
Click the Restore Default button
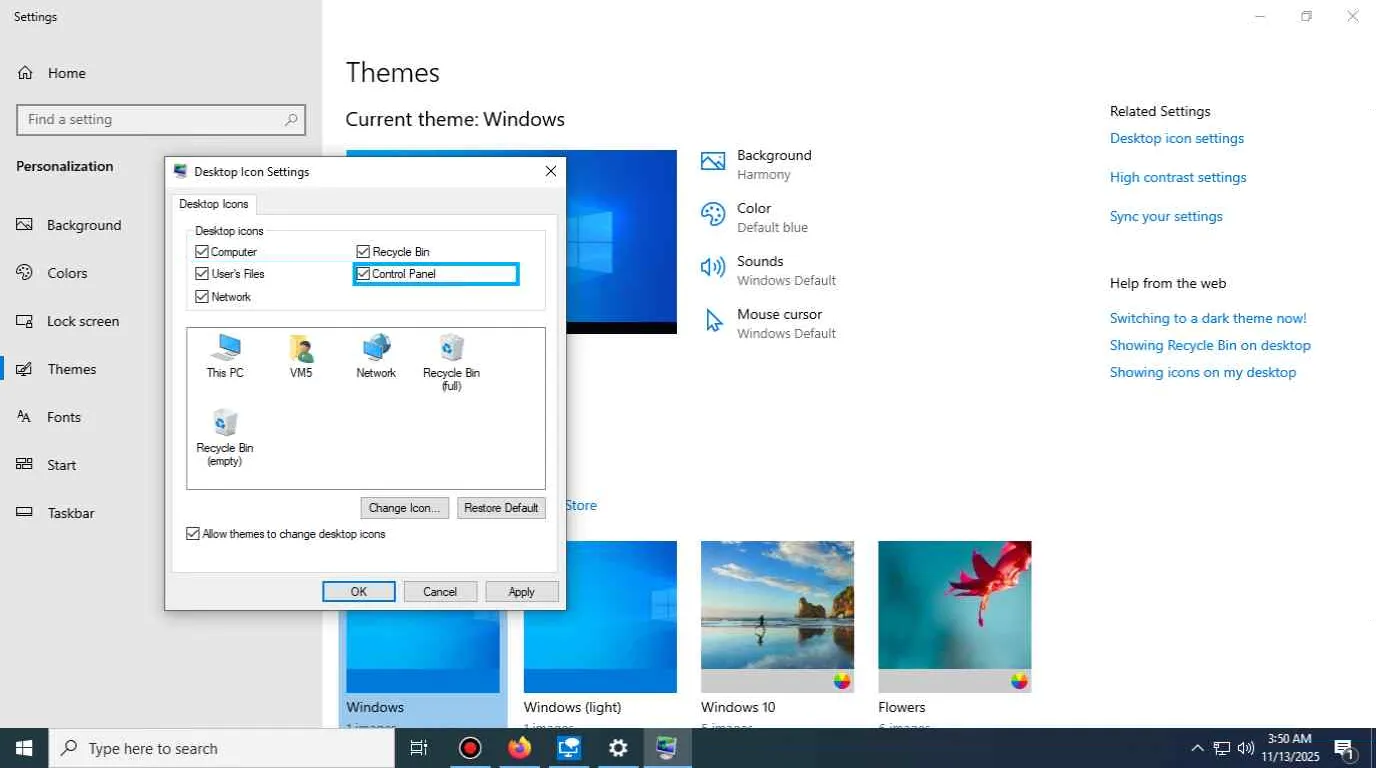point(501,508)
